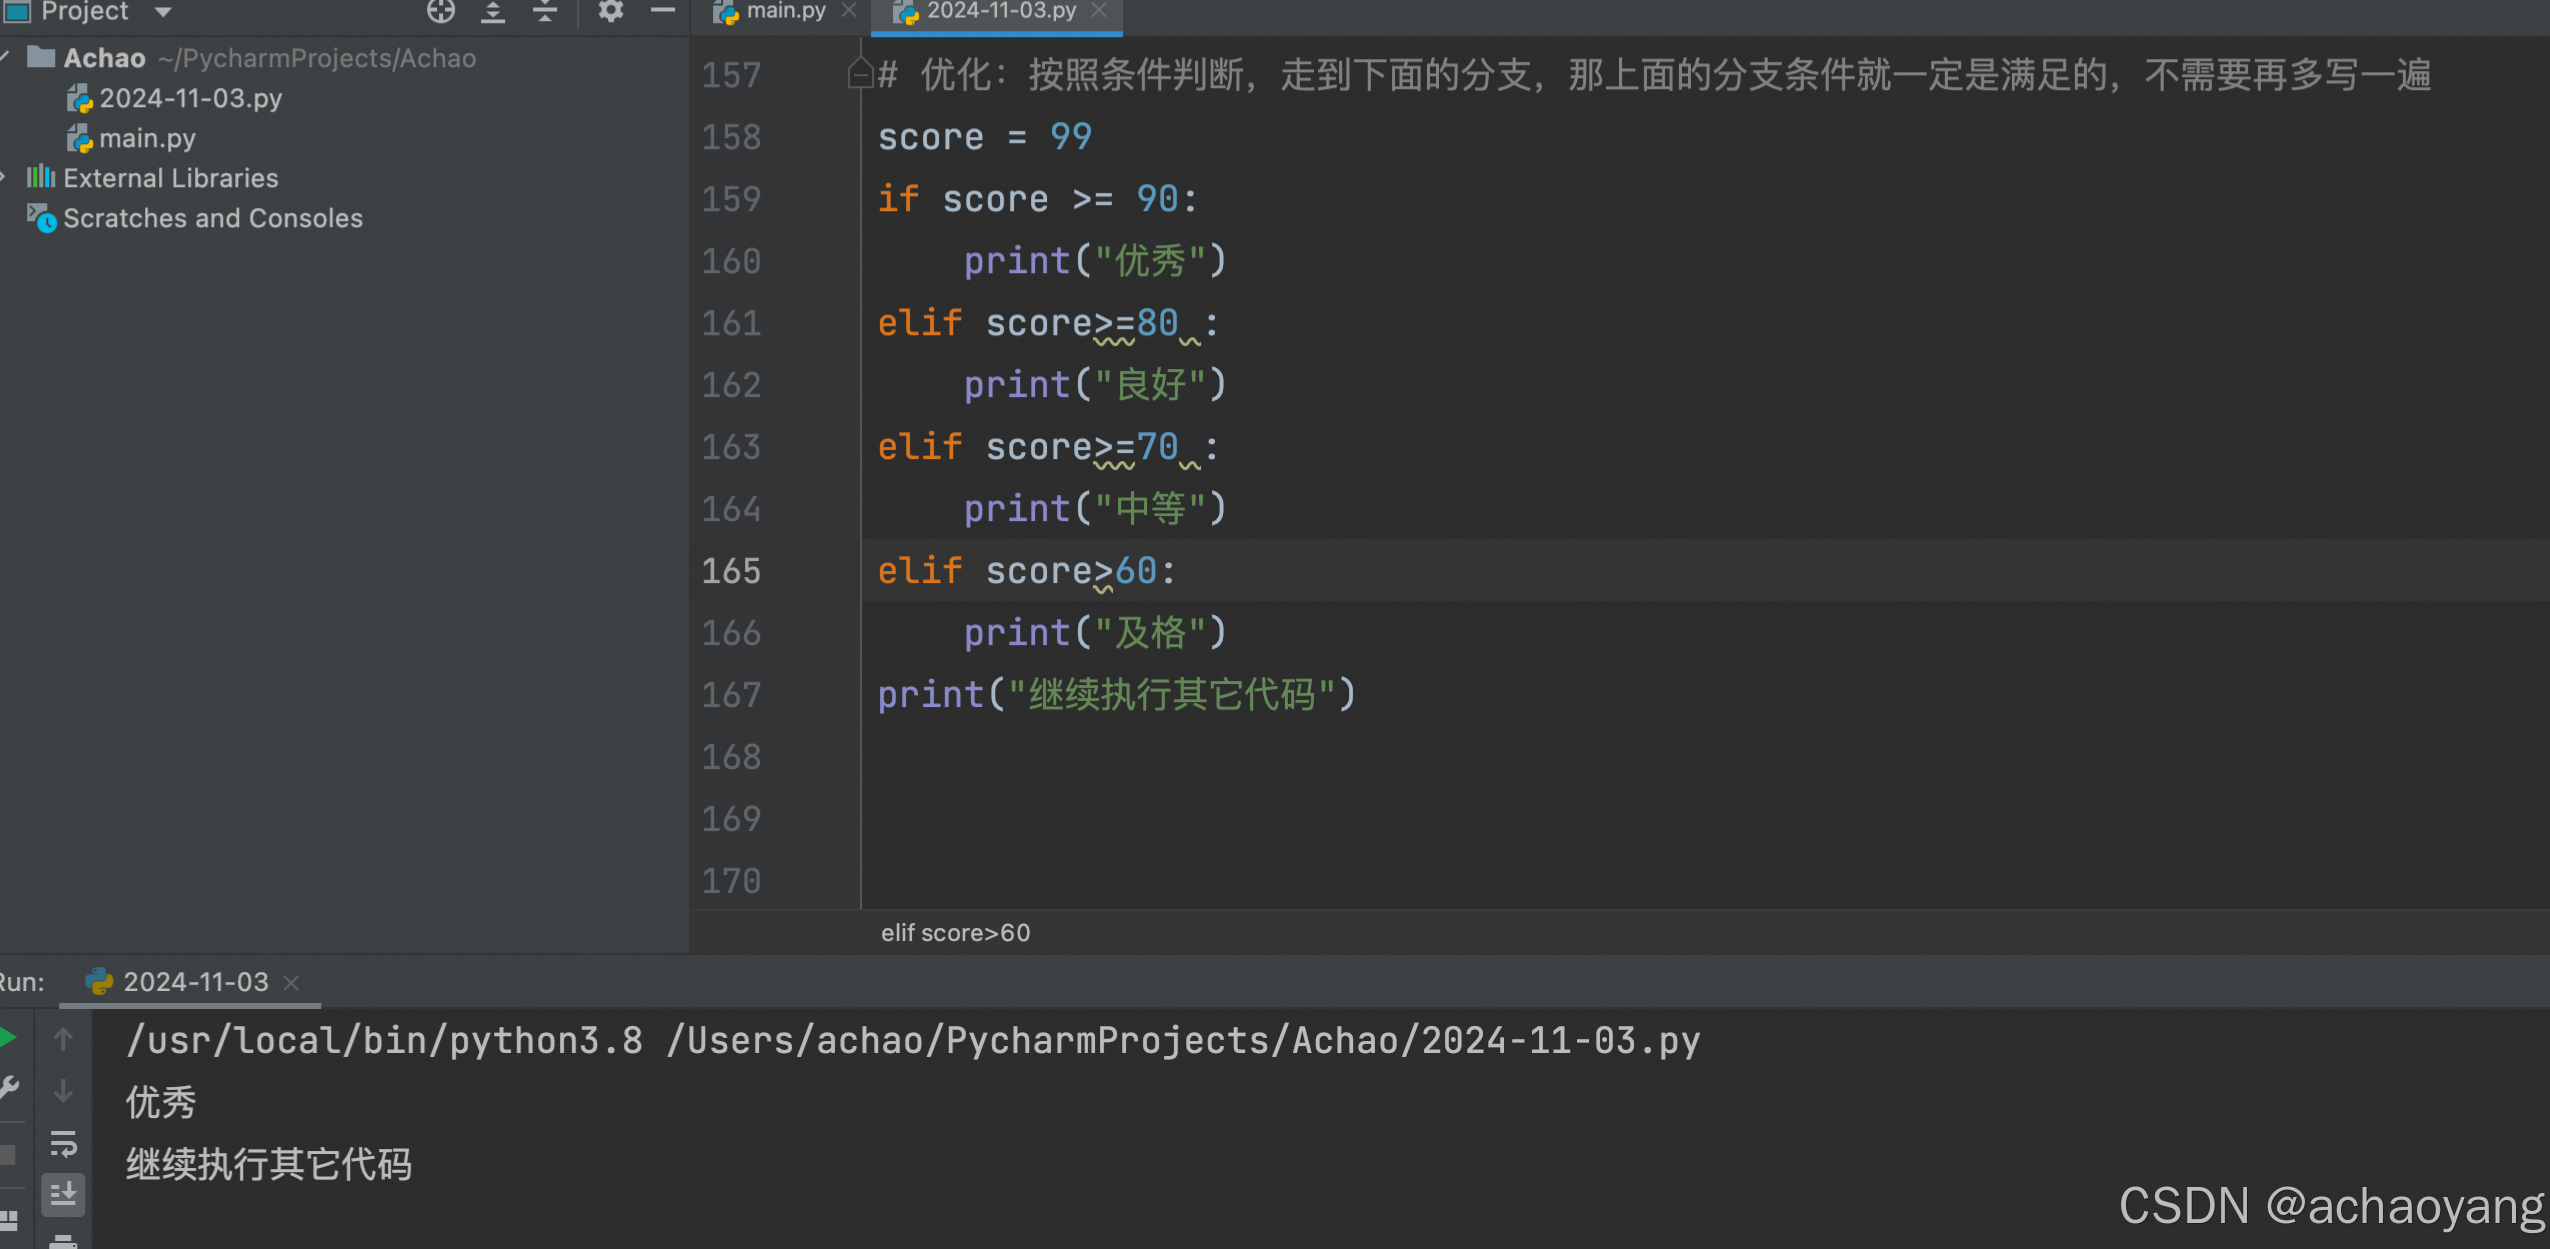The width and height of the screenshot is (2550, 1249).
Task: Close the 2024-11-03.py editor tab
Action: click(x=1099, y=10)
